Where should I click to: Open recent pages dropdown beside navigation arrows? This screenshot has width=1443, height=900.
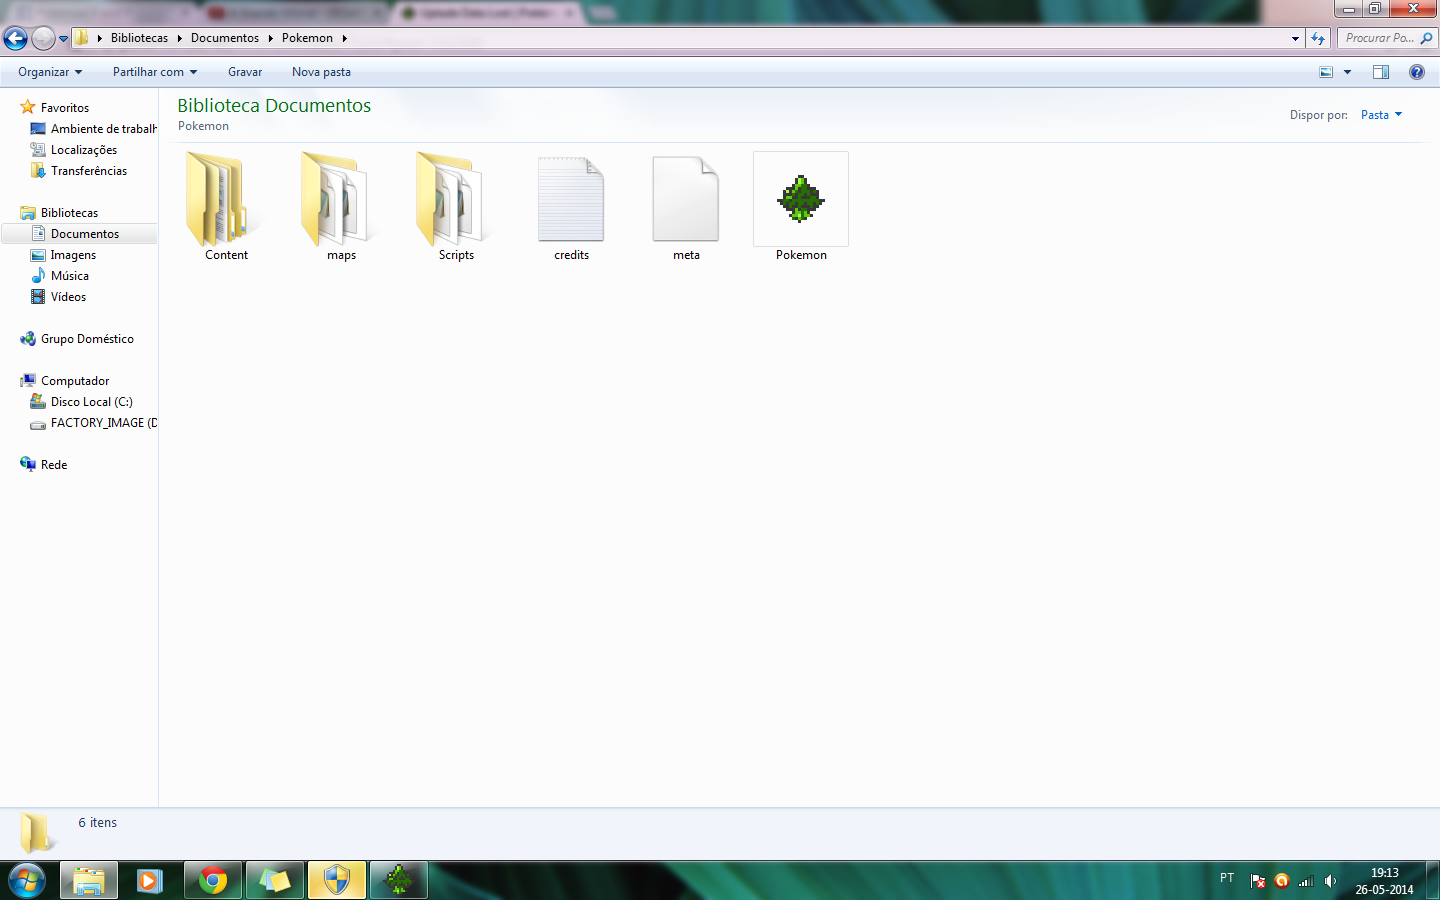pyautogui.click(x=64, y=39)
